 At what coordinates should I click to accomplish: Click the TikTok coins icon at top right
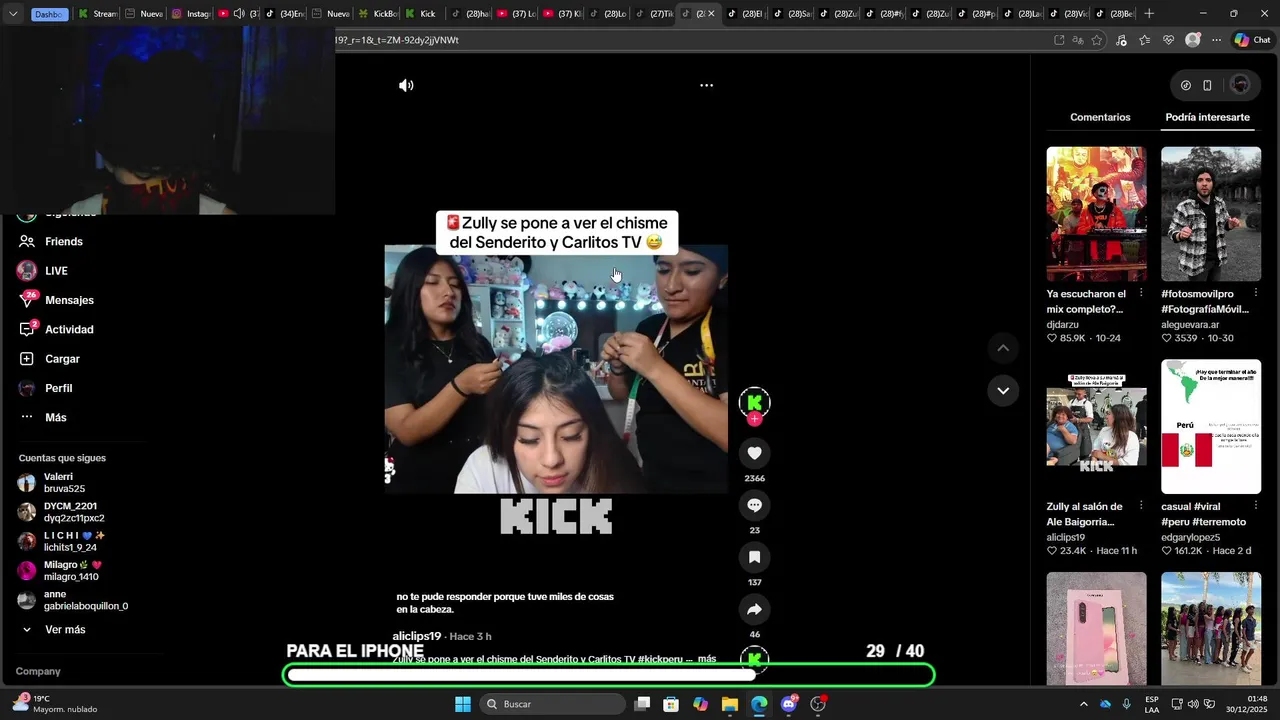click(x=1186, y=85)
